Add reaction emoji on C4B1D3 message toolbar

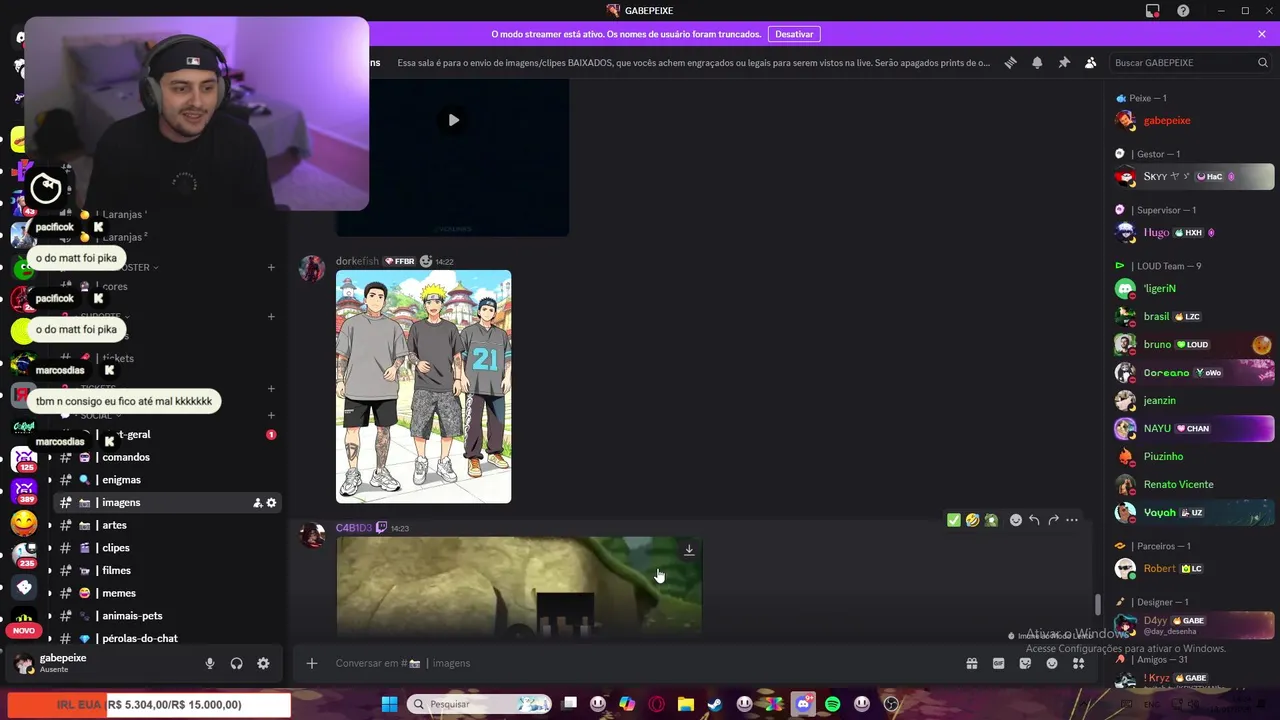(x=1016, y=520)
